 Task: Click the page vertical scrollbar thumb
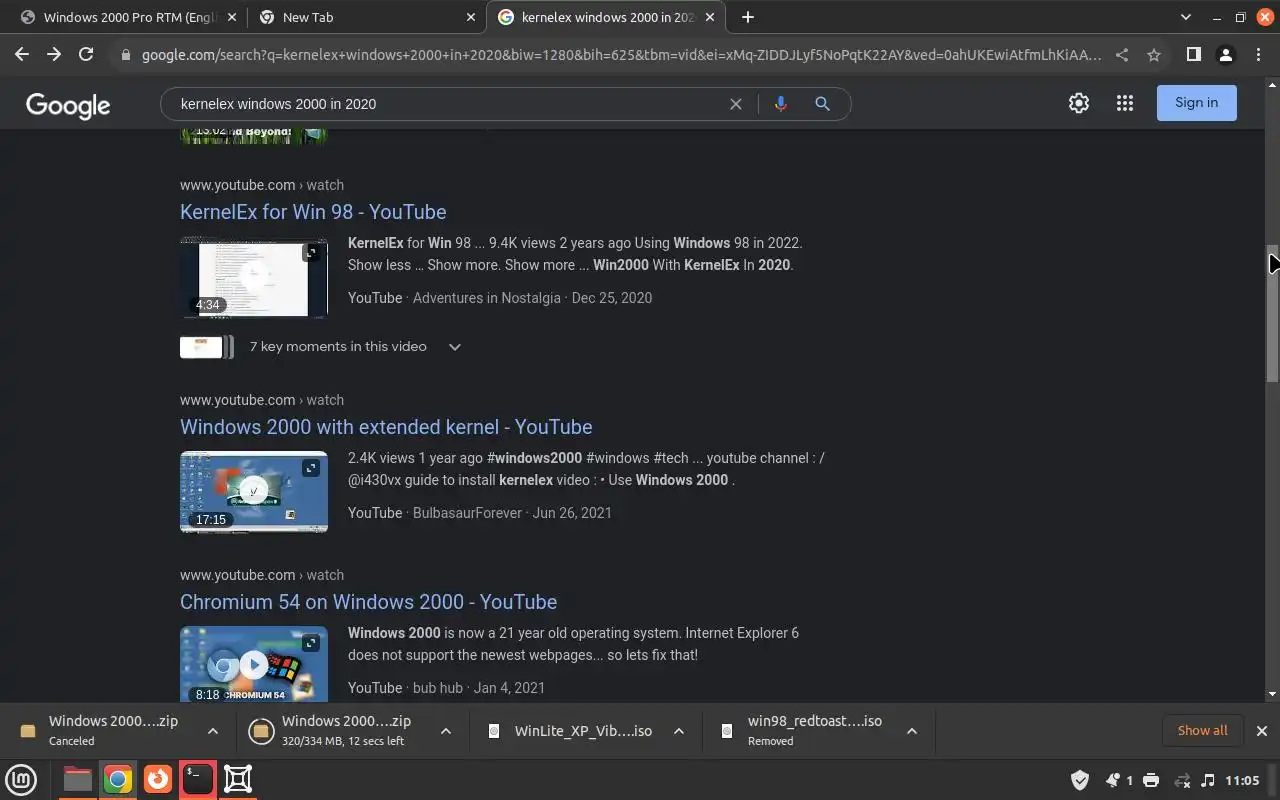pyautogui.click(x=1272, y=312)
